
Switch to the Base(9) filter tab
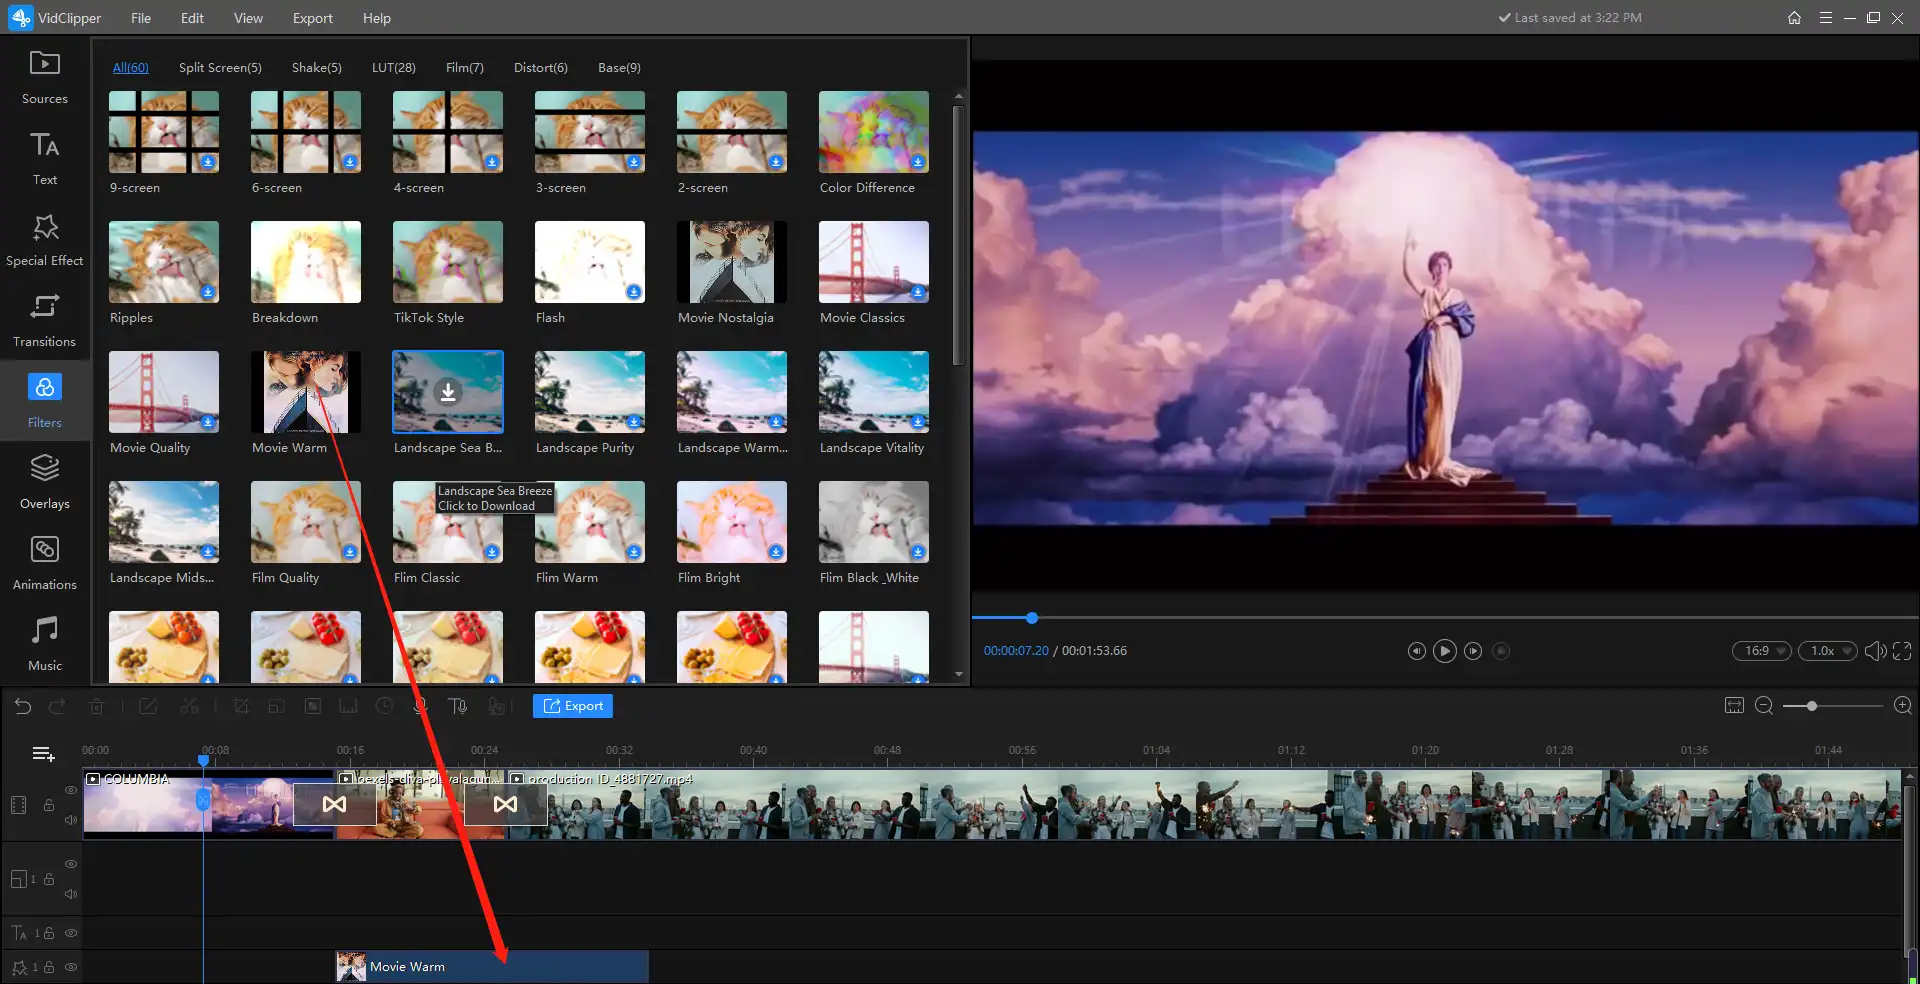point(619,67)
